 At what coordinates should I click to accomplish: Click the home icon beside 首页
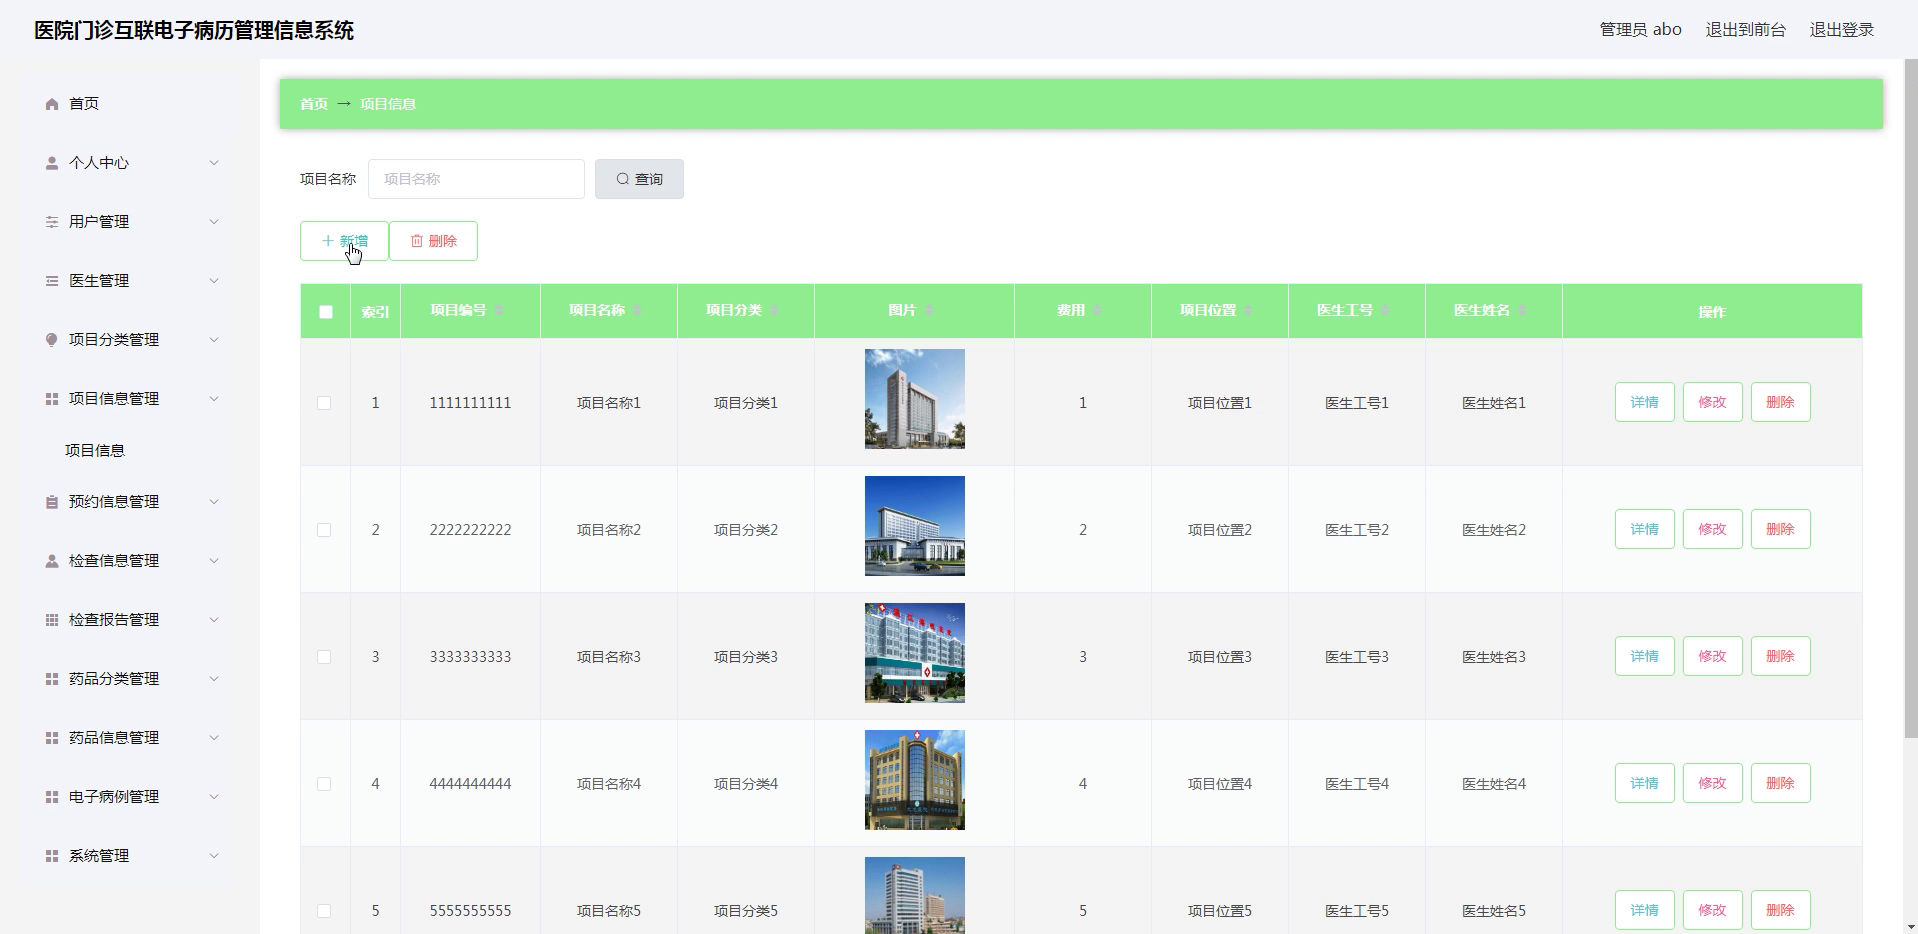(52, 104)
